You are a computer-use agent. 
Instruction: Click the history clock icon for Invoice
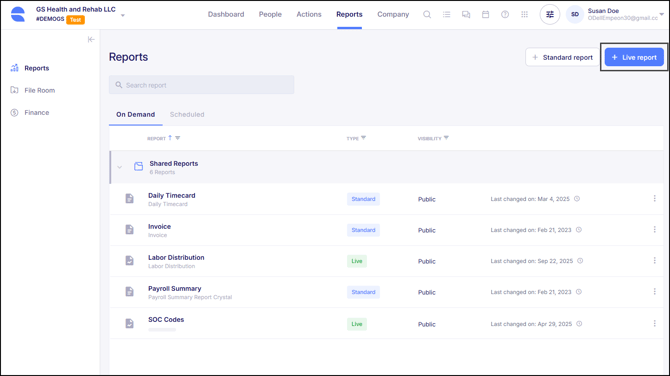click(579, 230)
